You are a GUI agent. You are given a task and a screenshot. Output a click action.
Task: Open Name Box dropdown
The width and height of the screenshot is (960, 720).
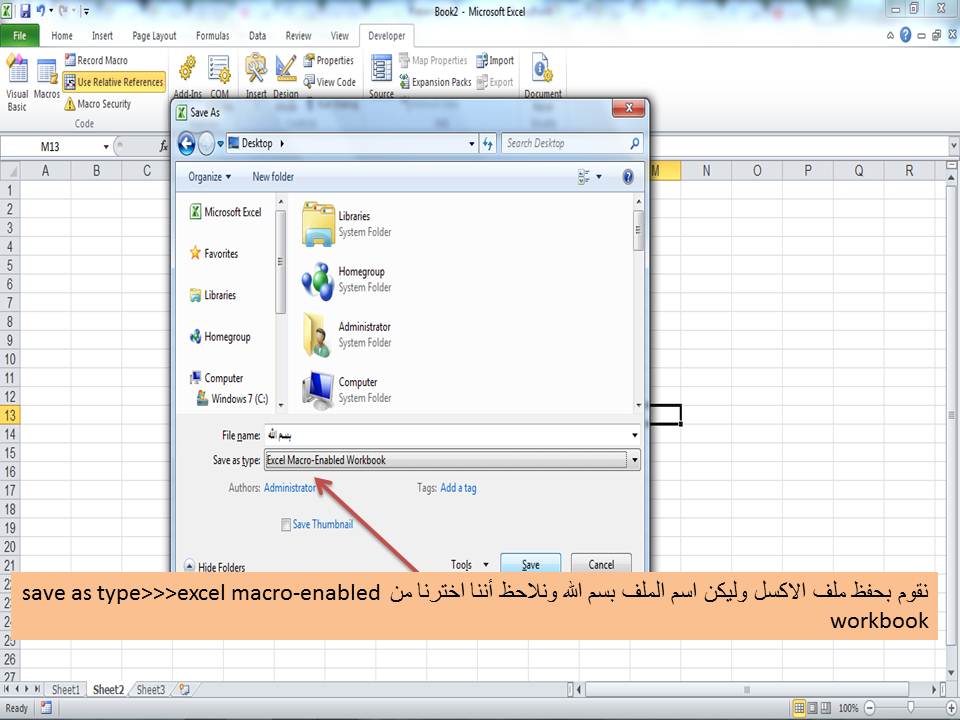pyautogui.click(x=105, y=146)
